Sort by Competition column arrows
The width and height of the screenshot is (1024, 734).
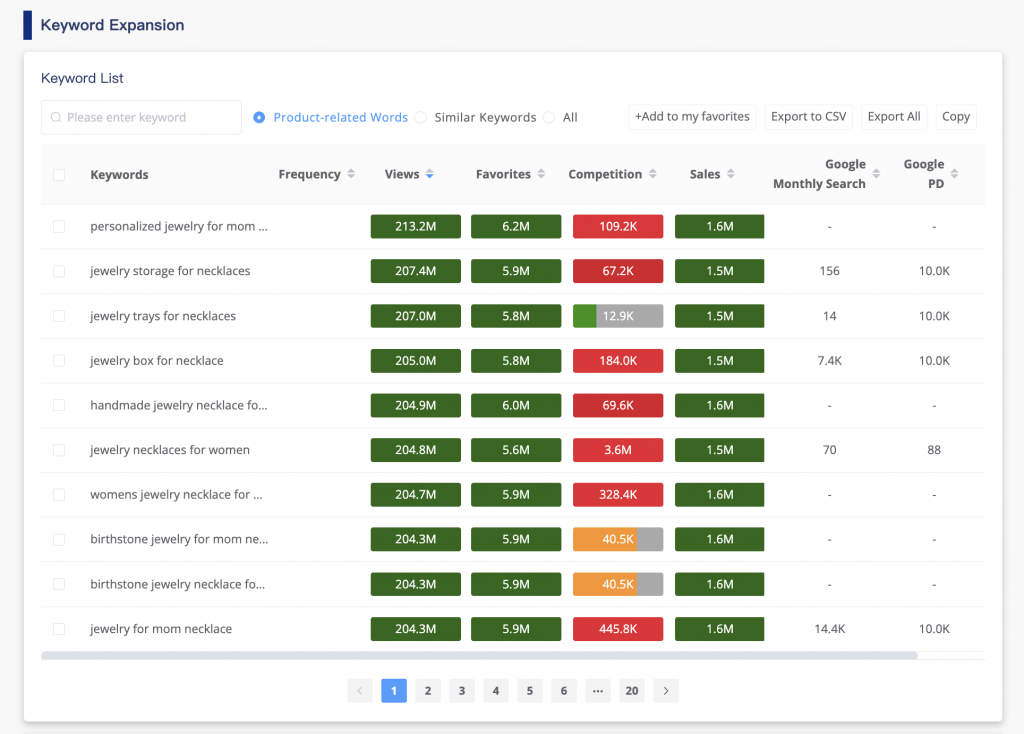[x=652, y=174]
